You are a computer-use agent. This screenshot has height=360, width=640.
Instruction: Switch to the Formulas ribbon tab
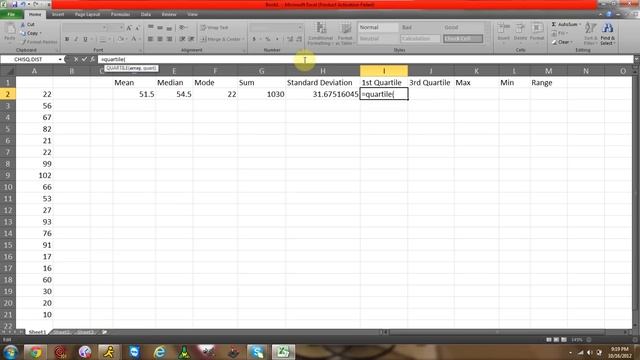(120, 14)
